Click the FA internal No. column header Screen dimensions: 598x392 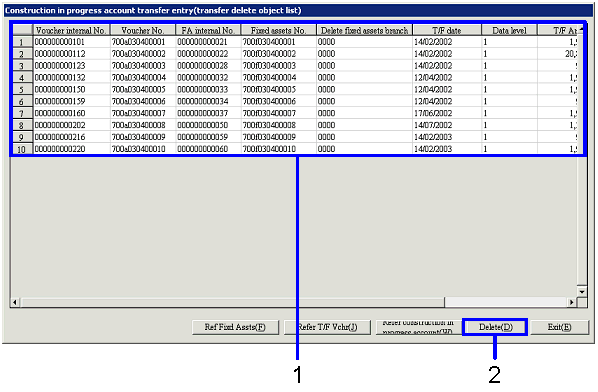click(x=208, y=30)
